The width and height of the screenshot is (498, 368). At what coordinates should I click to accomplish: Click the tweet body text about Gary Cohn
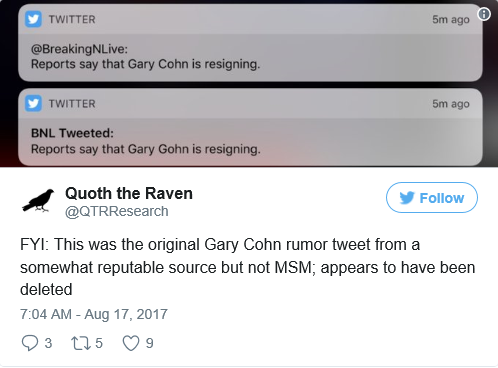click(247, 267)
